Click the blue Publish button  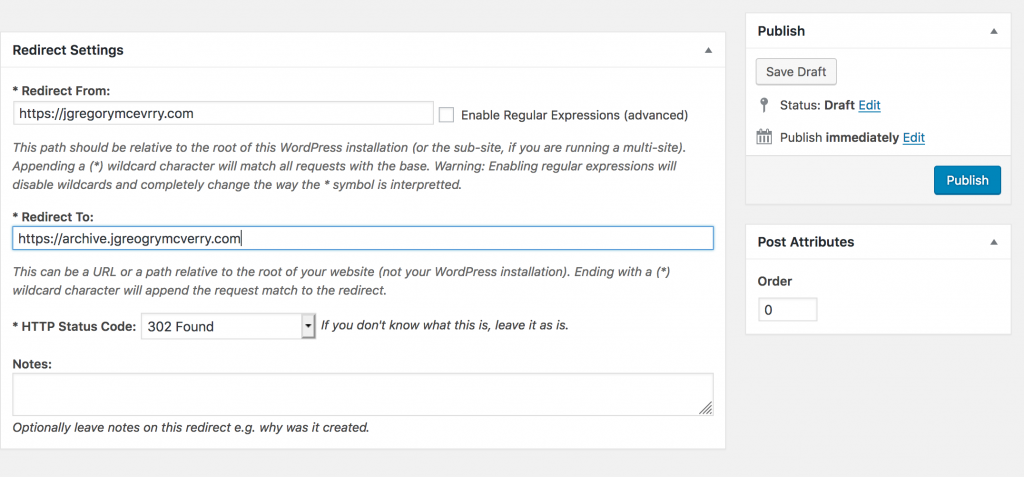coord(967,180)
